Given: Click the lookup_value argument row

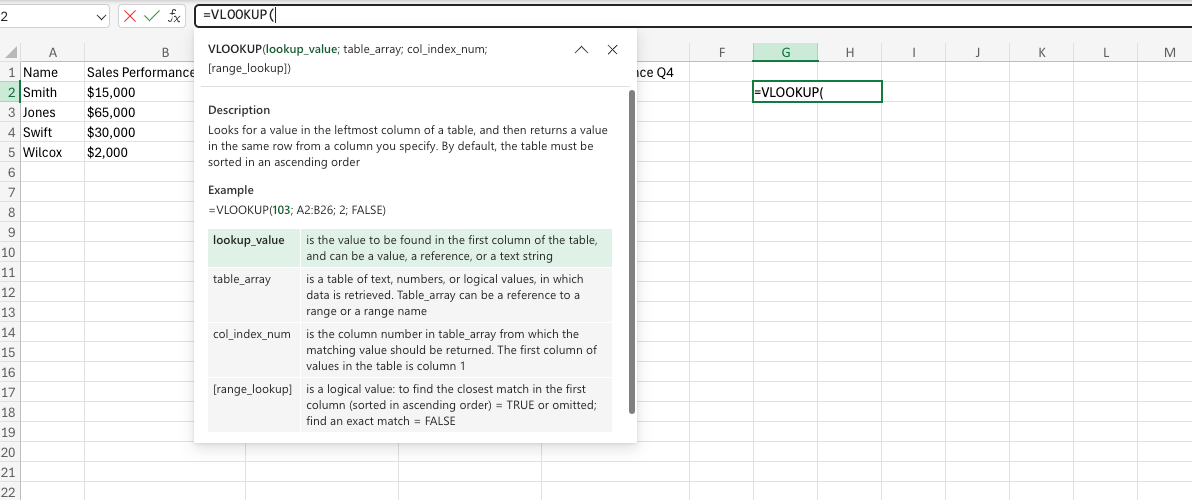Looking at the screenshot, I should tap(410, 248).
